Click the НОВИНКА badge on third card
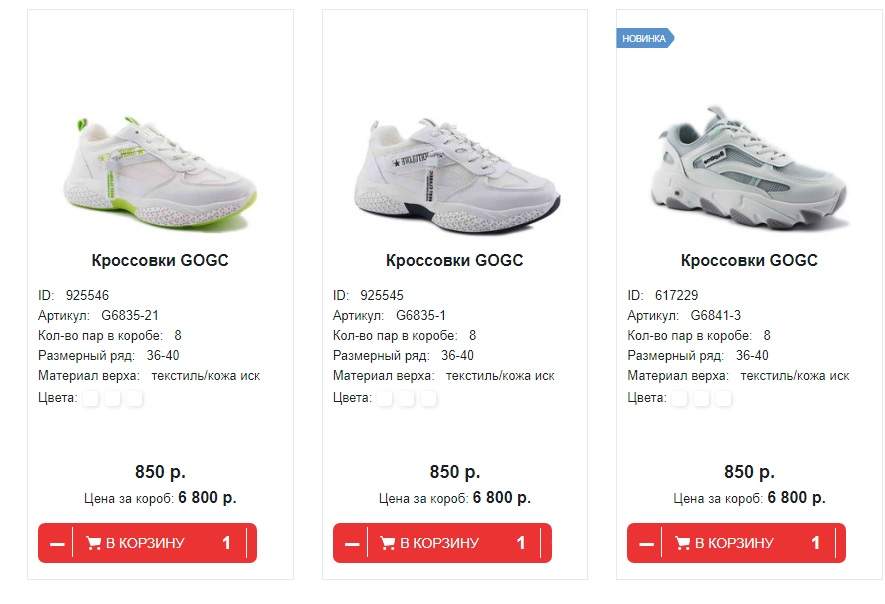Image resolution: width=885 pixels, height=604 pixels. tap(645, 38)
